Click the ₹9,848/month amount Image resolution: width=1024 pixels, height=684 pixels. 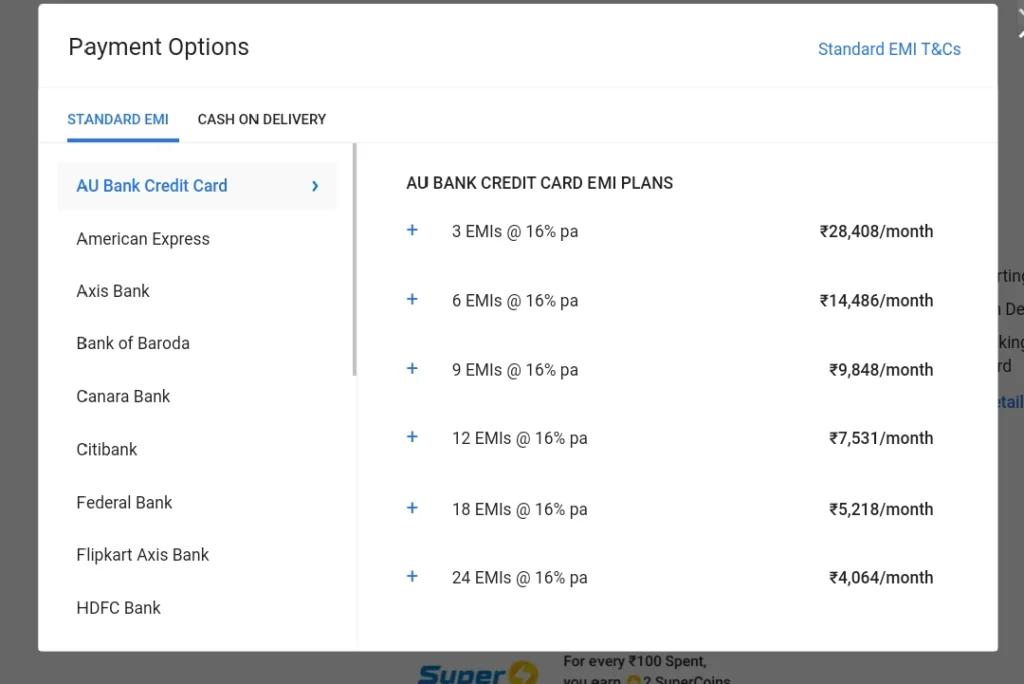(881, 370)
